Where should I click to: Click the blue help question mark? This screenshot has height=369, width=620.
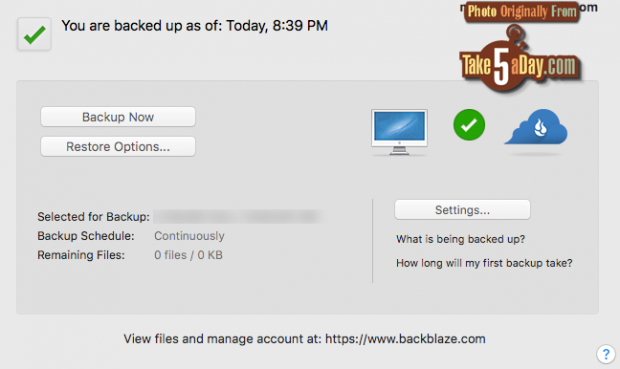point(606,354)
